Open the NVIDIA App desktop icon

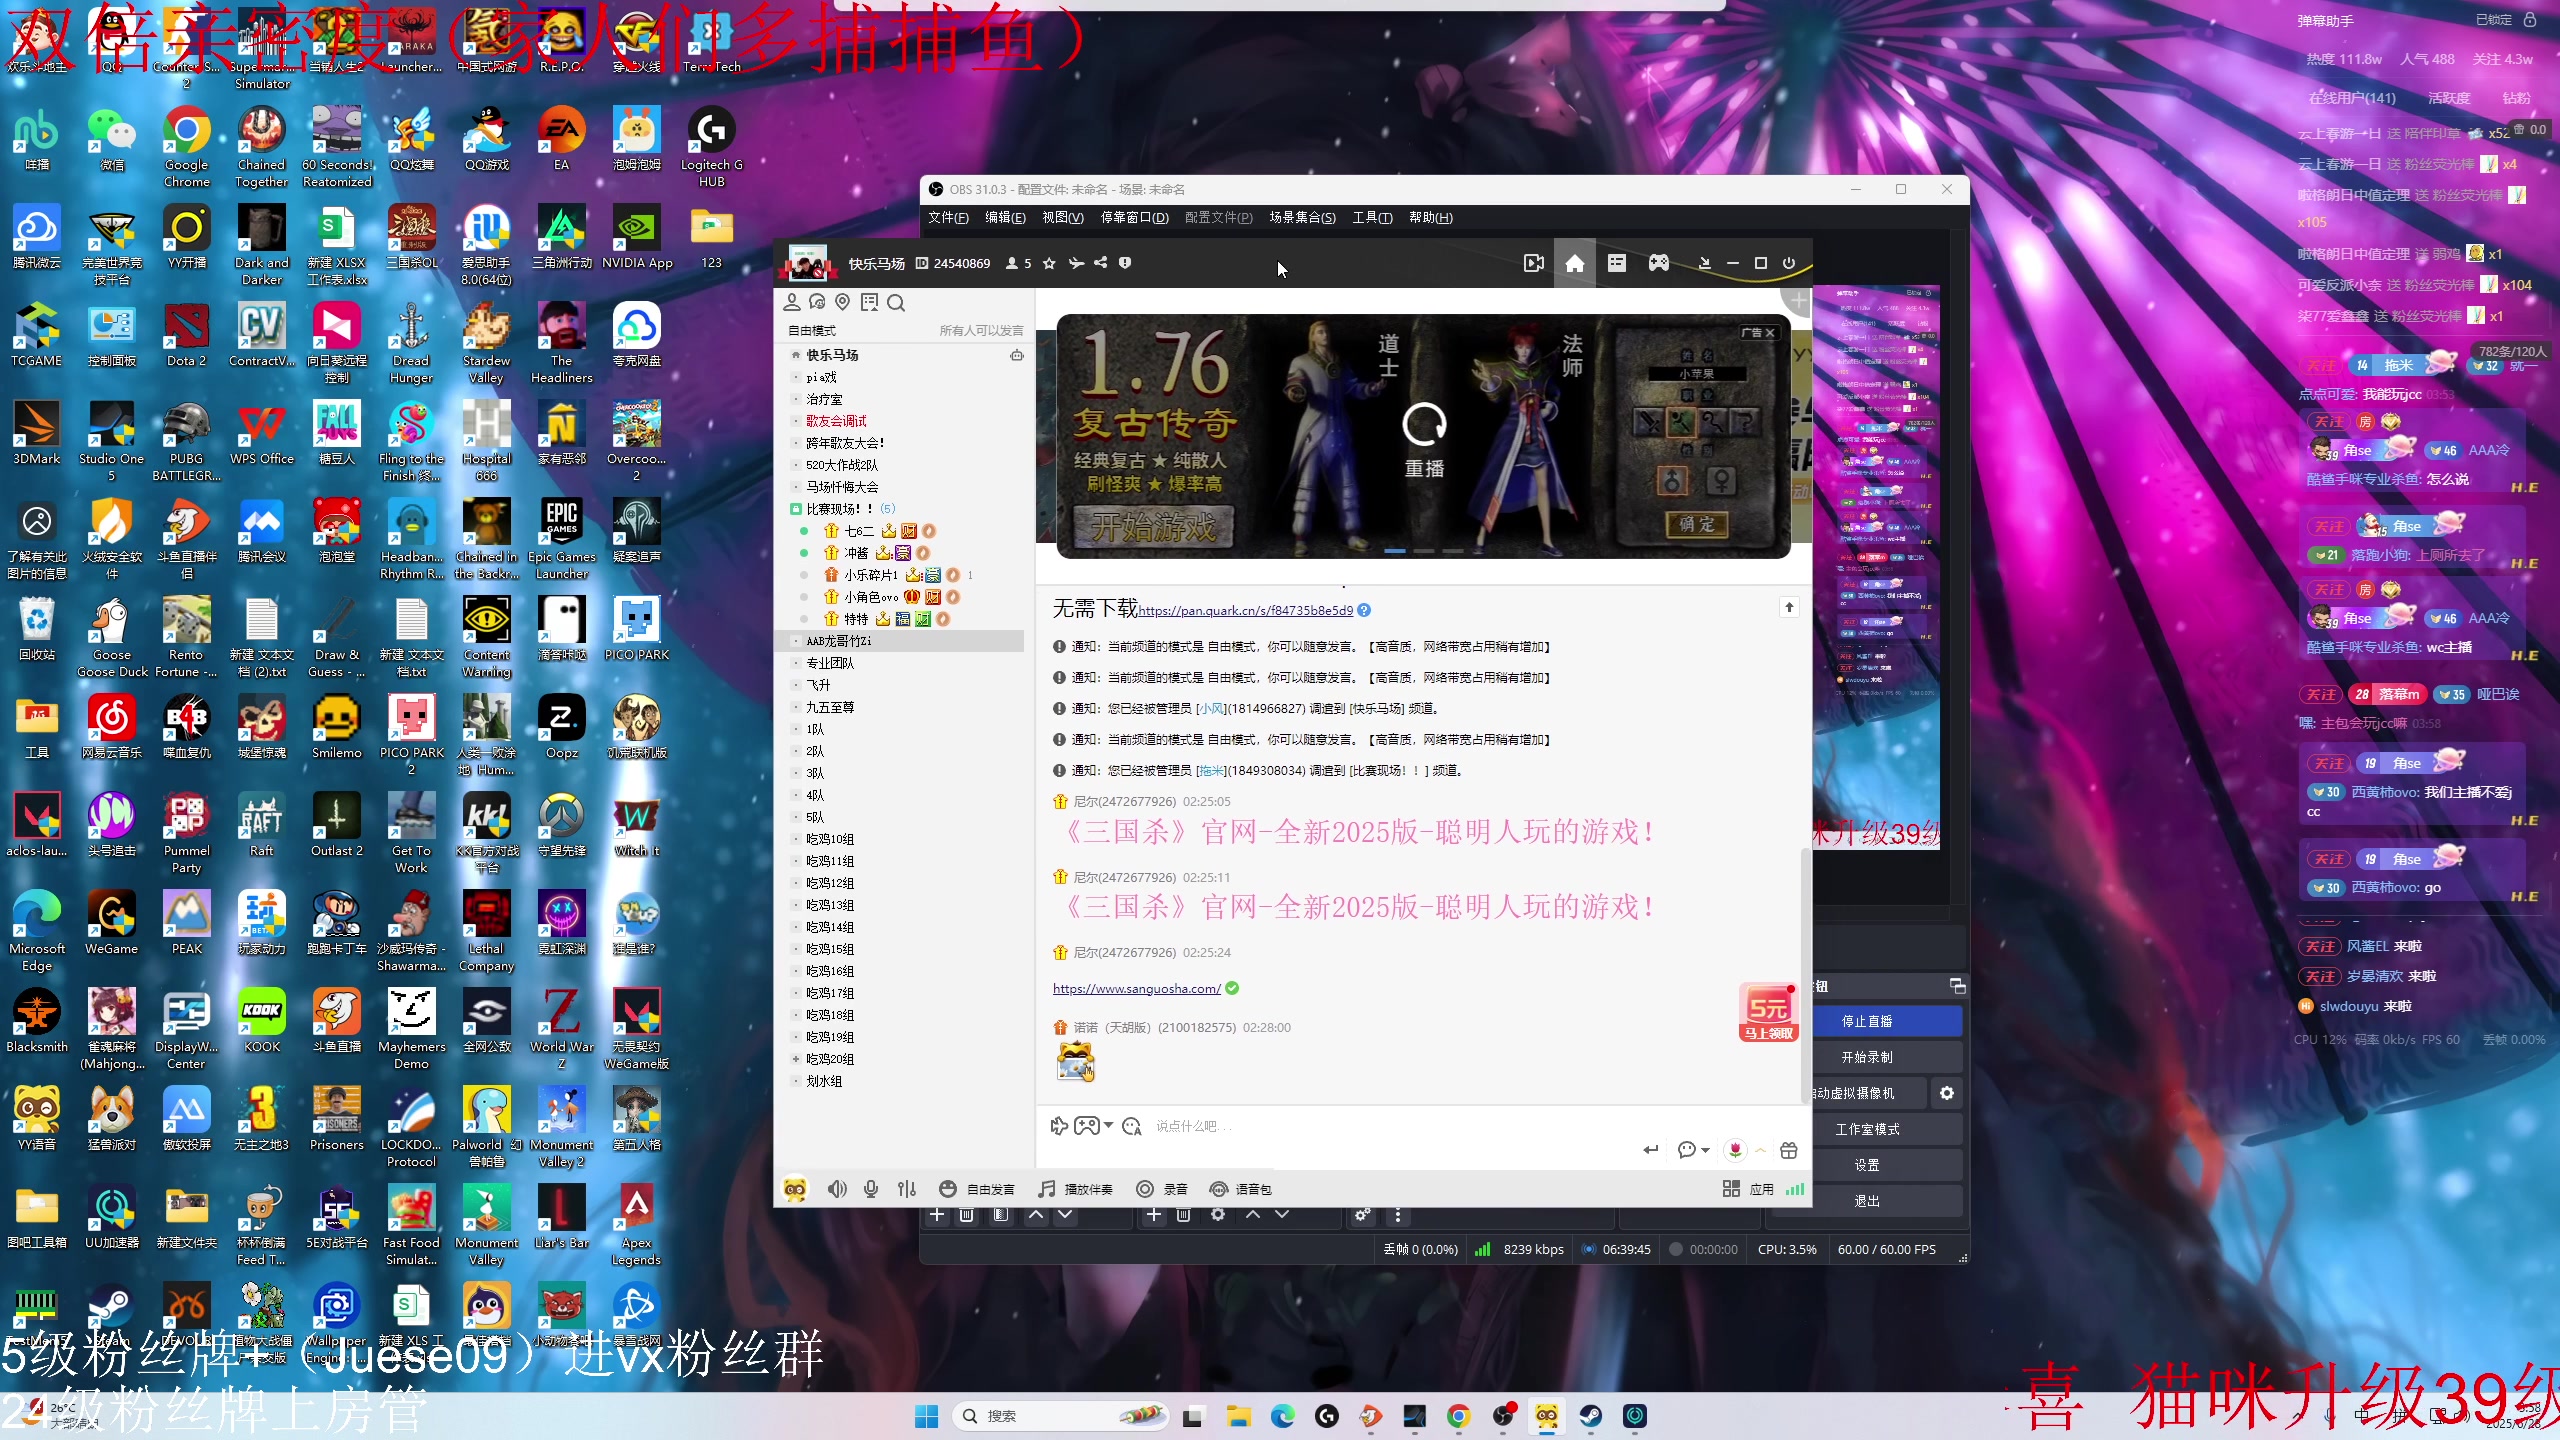[x=637, y=238]
